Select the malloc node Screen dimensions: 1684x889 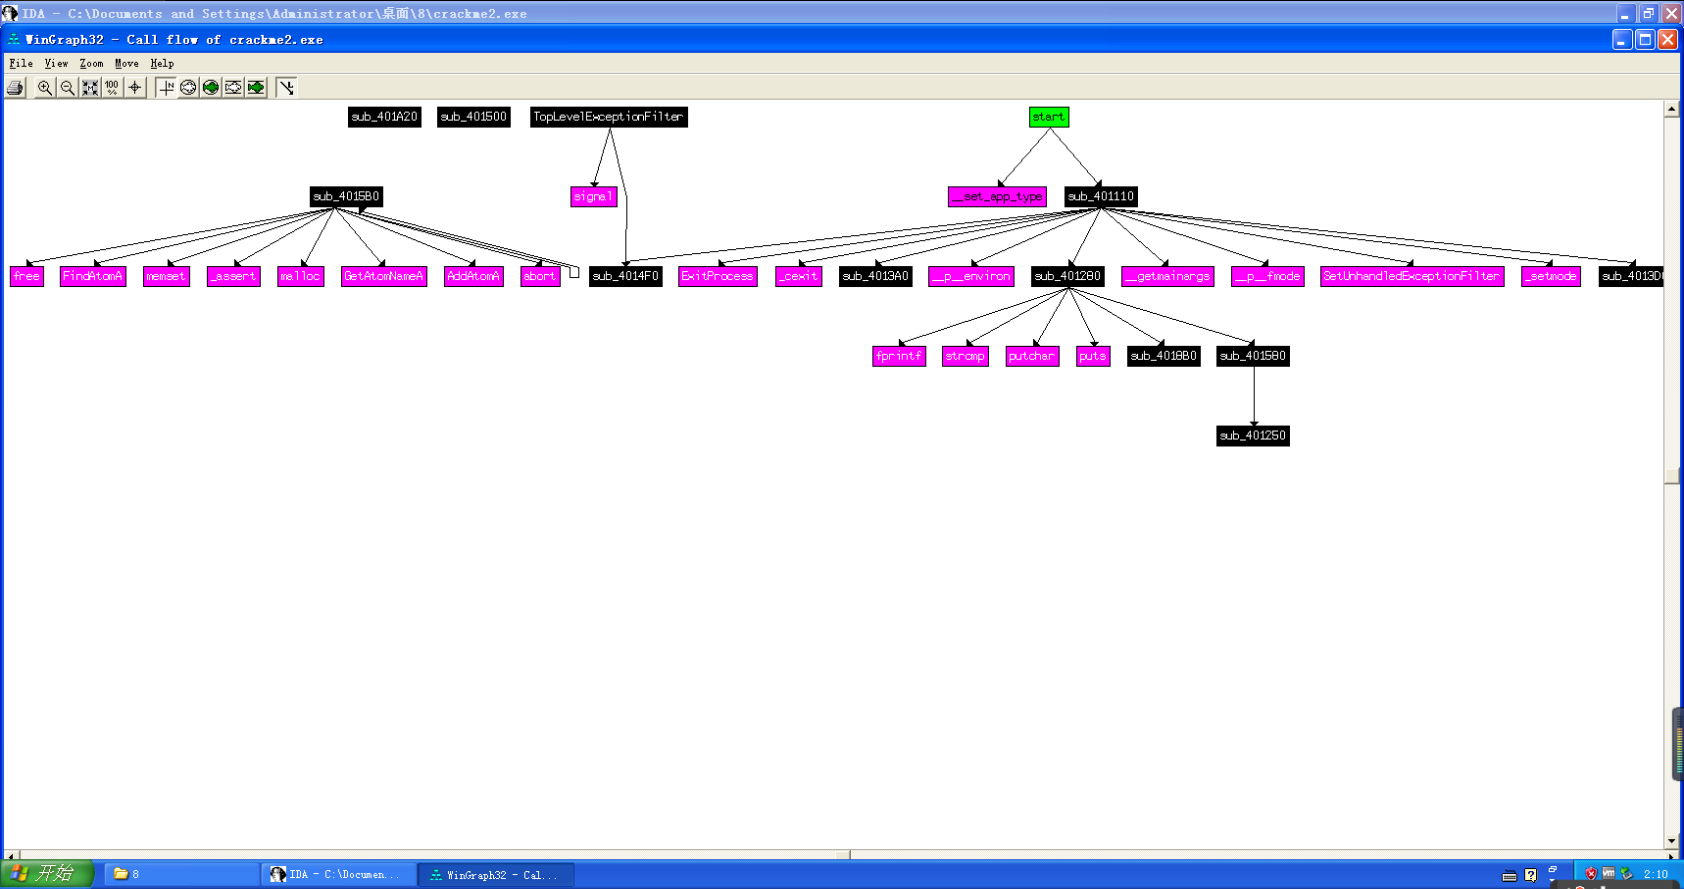coord(301,277)
